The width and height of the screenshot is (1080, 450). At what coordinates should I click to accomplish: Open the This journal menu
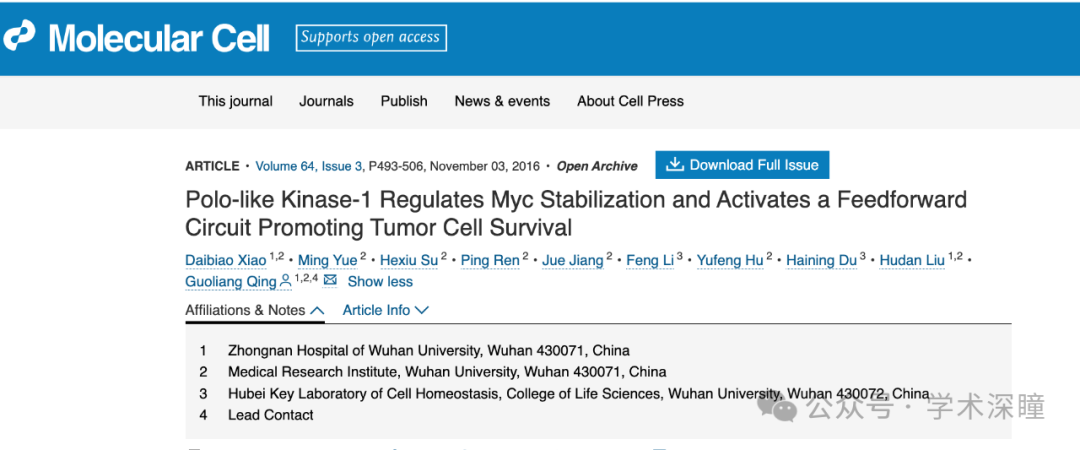(236, 101)
